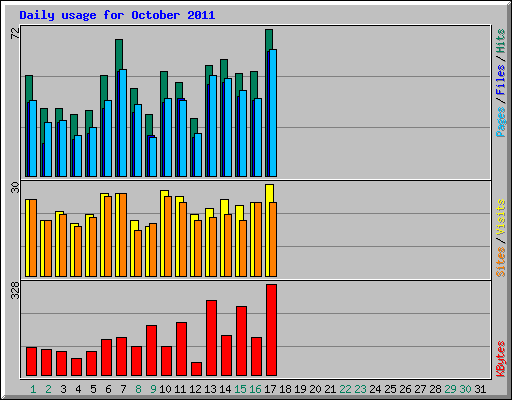Viewport: 512px width, 400px height.
Task: Select day label 18 on the x-axis
Action: [285, 389]
